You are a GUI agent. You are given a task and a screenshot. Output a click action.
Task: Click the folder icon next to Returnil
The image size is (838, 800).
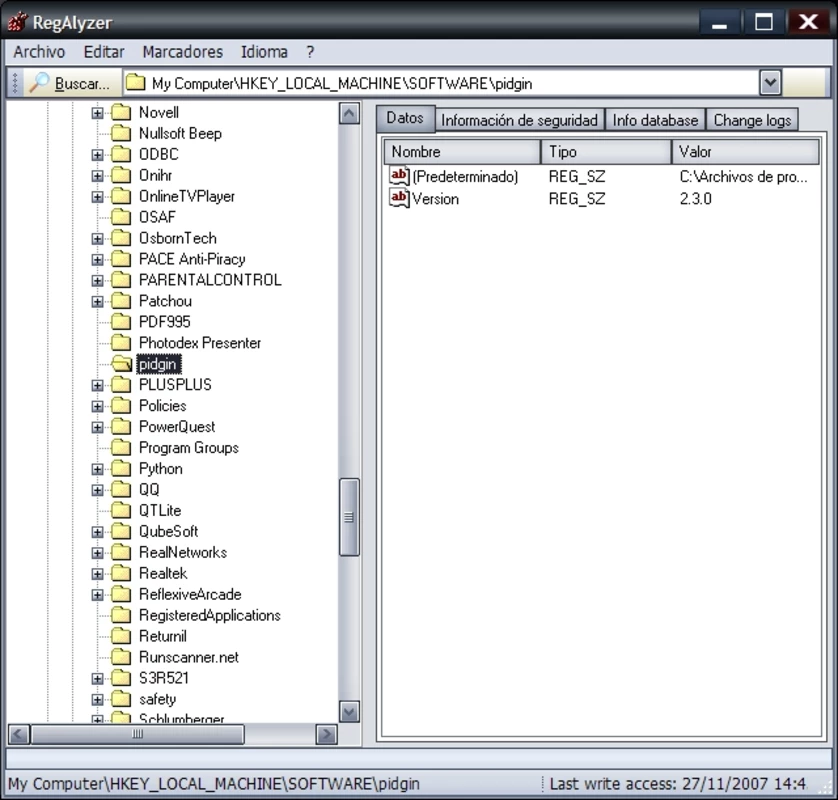pyautogui.click(x=121, y=636)
